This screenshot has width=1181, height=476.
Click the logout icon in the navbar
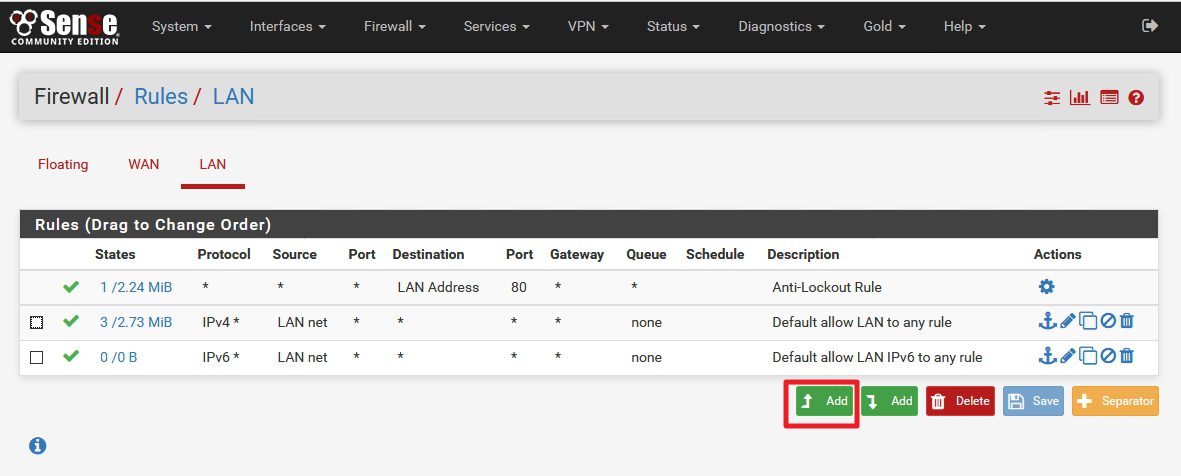point(1149,26)
